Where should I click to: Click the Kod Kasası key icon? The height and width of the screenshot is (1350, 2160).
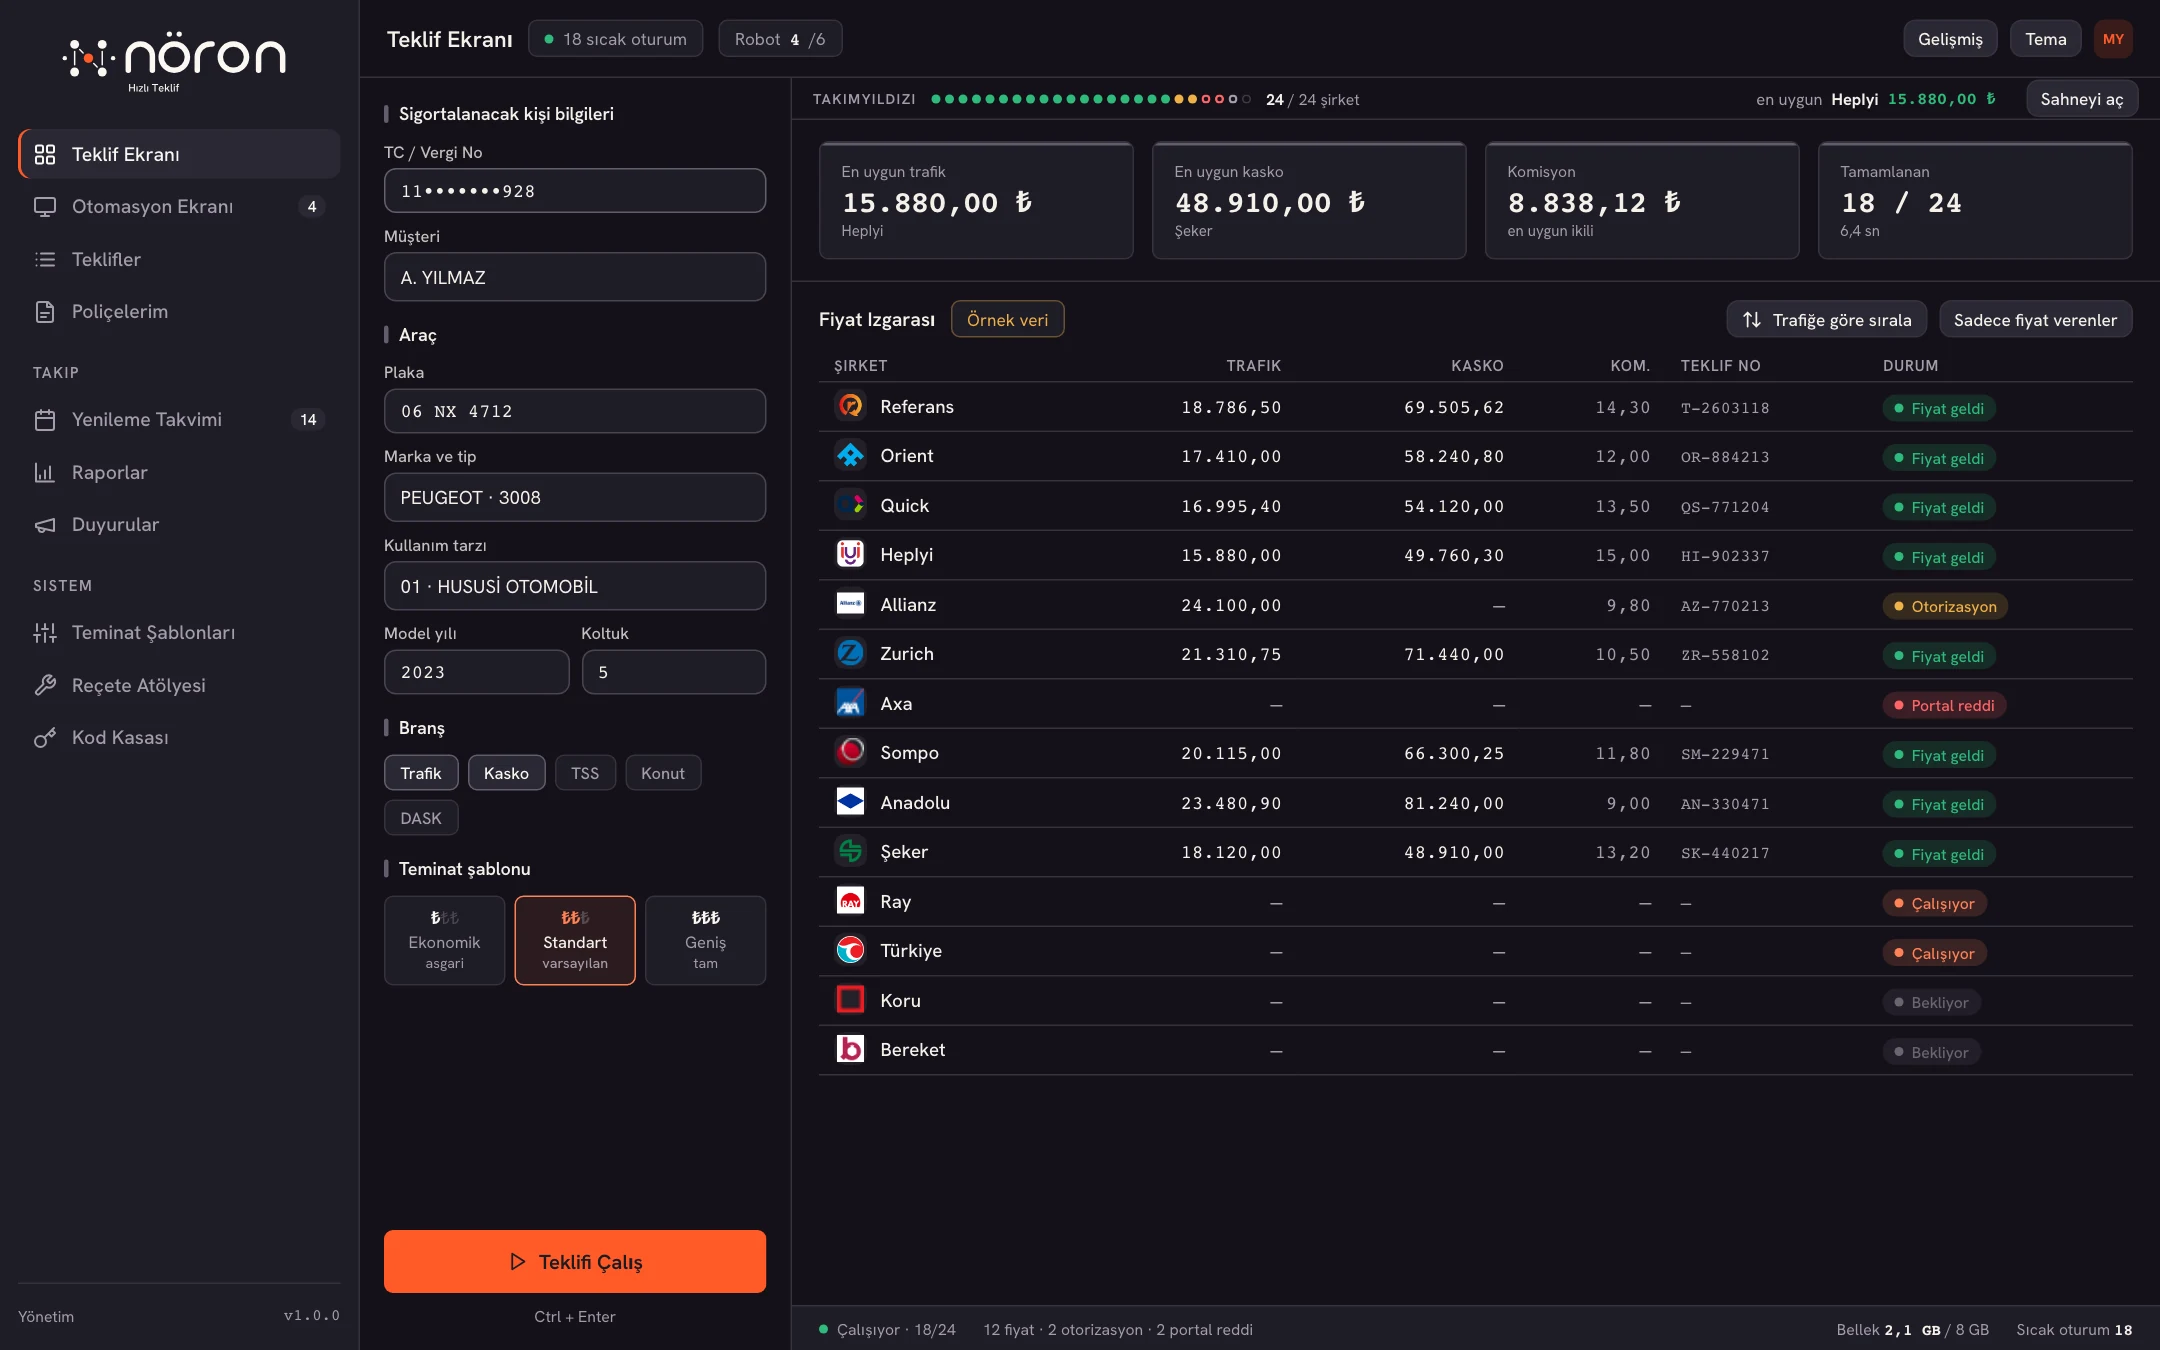45,738
